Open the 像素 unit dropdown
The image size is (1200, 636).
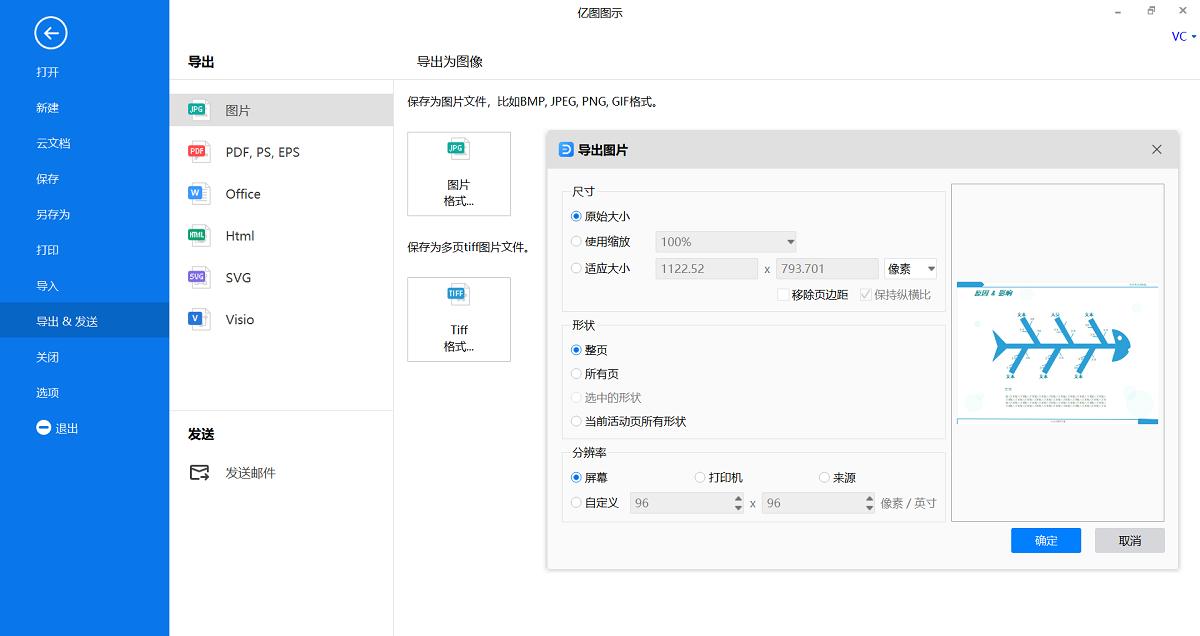pos(910,268)
